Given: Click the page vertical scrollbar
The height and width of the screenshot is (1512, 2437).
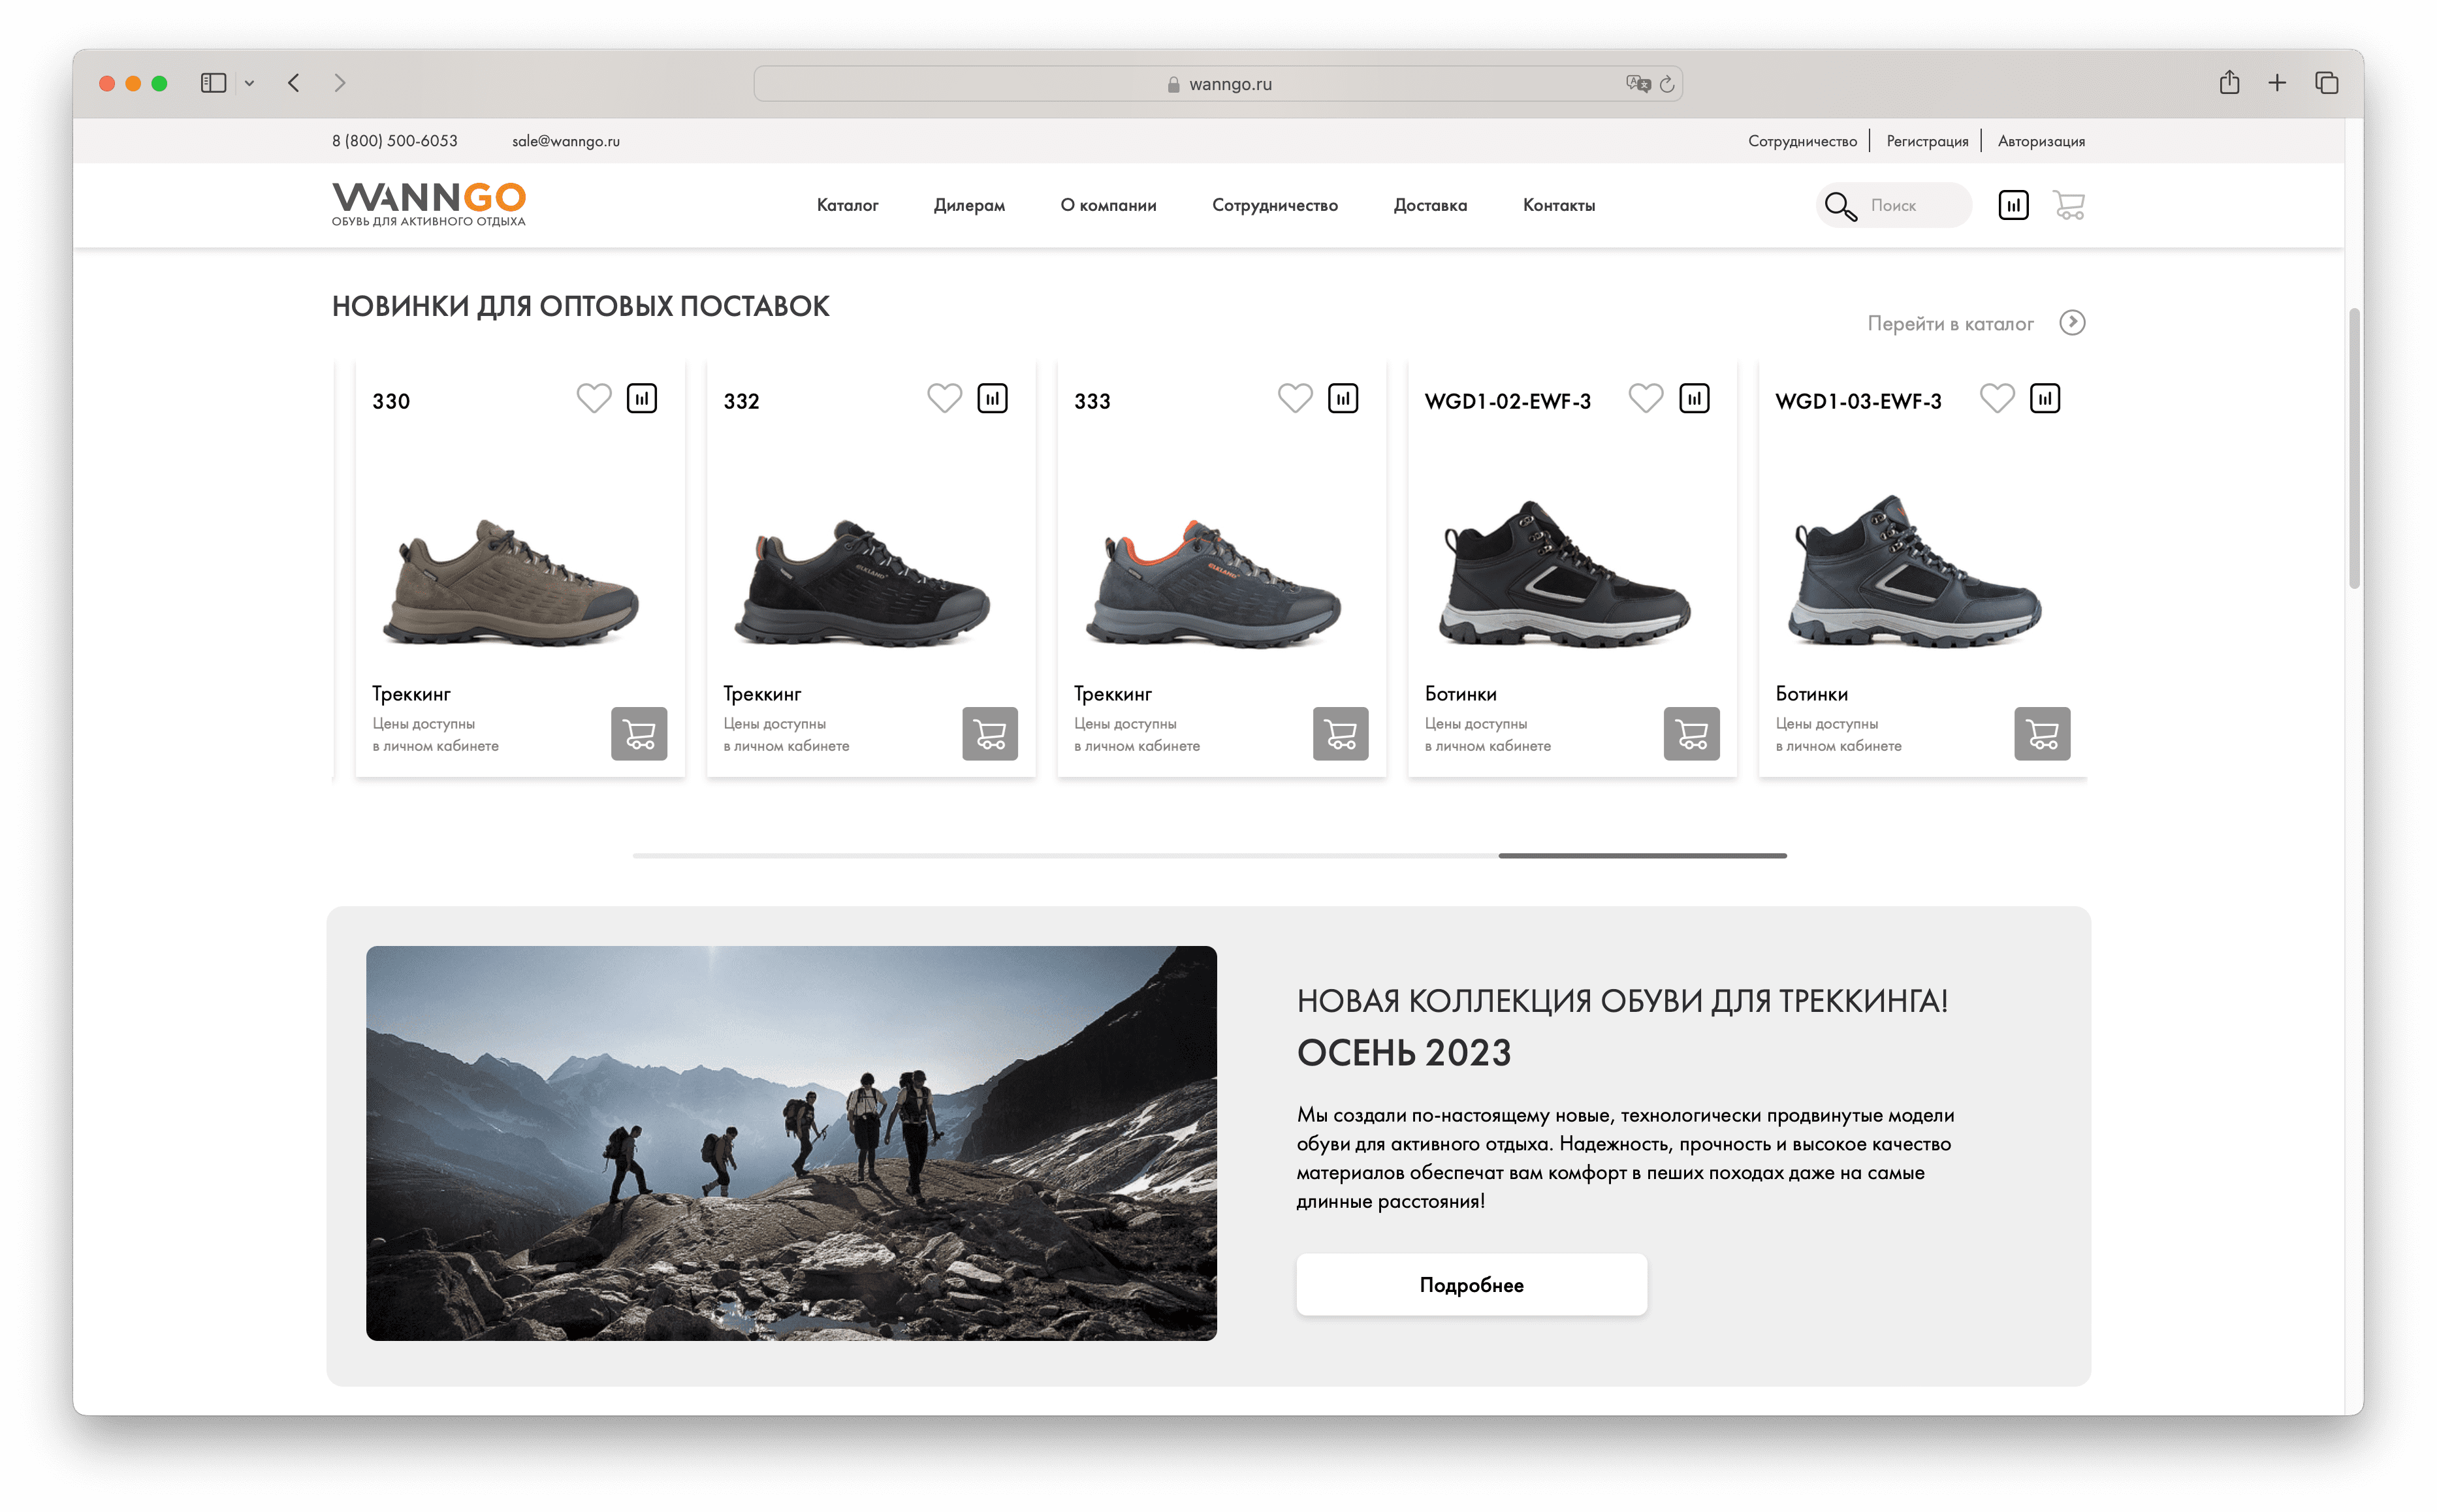Looking at the screenshot, I should (x=2354, y=448).
